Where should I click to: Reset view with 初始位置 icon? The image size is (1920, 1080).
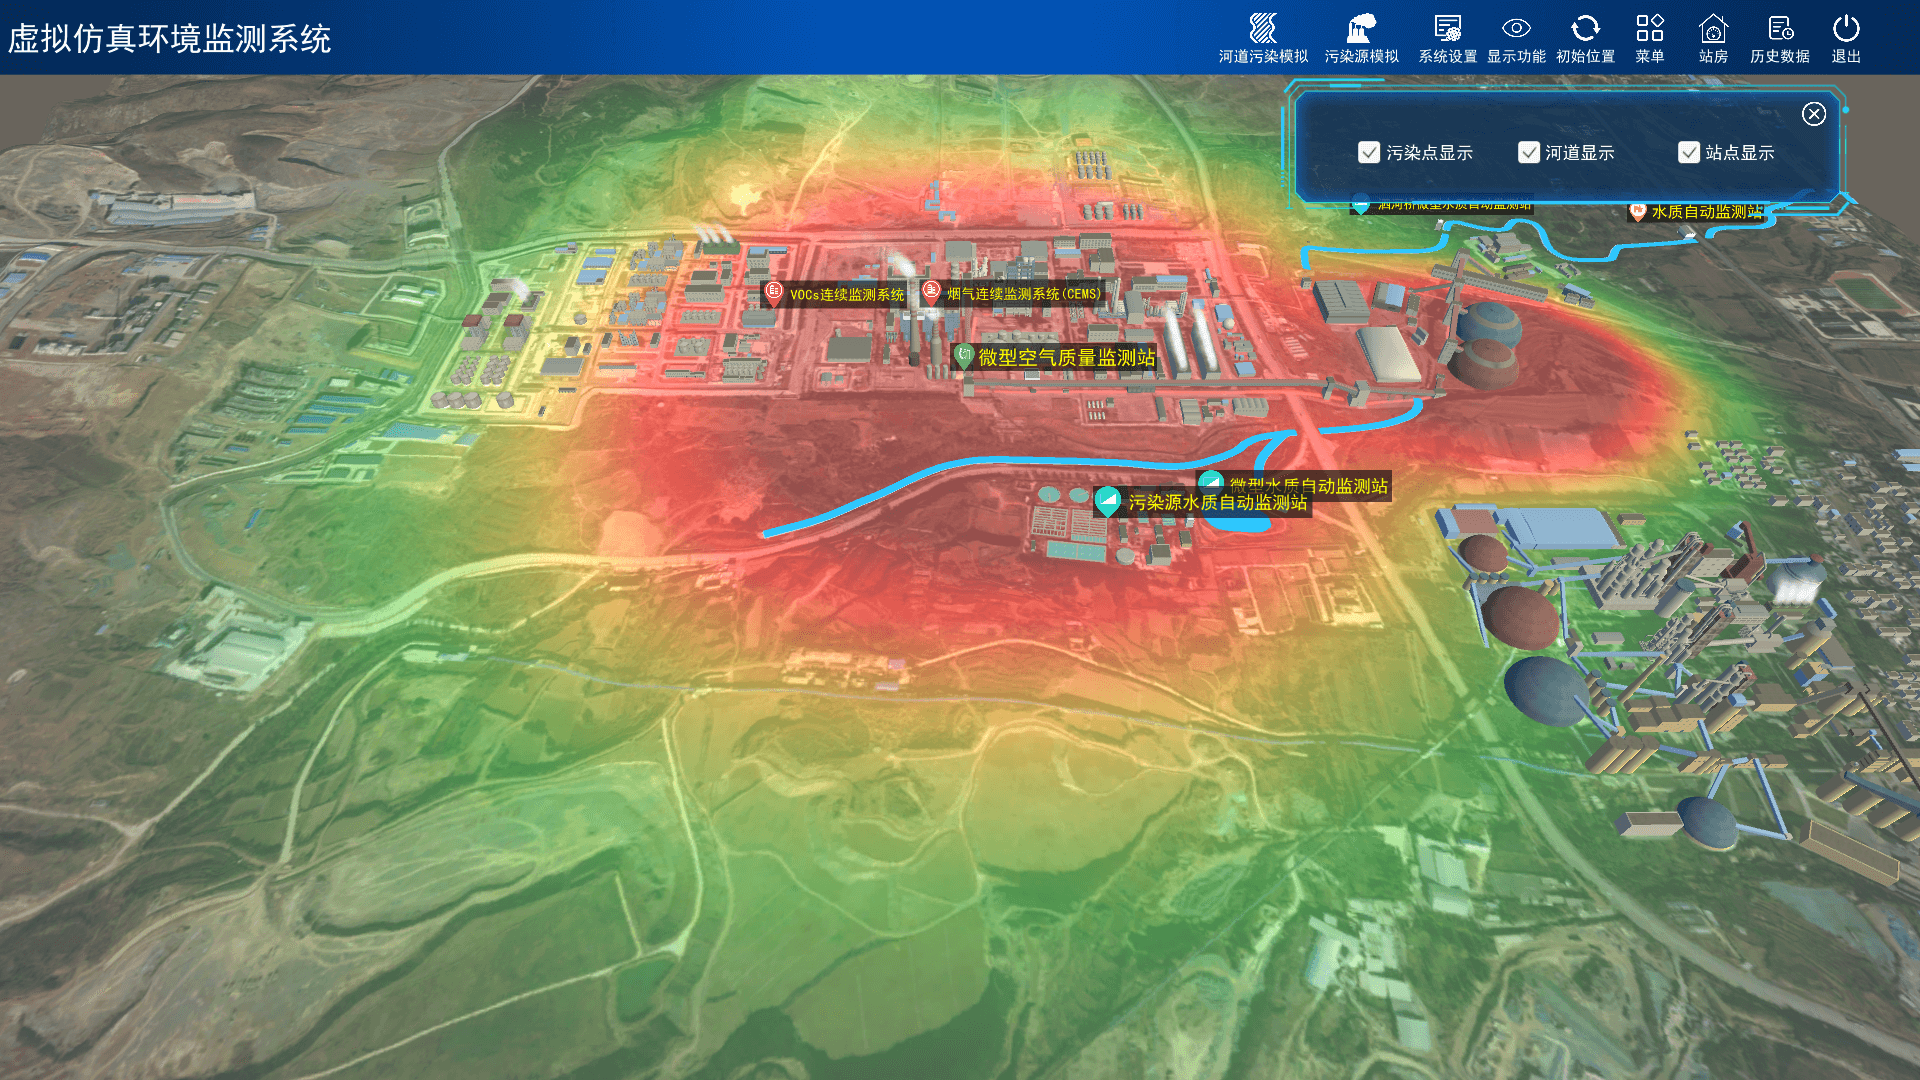pos(1585,29)
